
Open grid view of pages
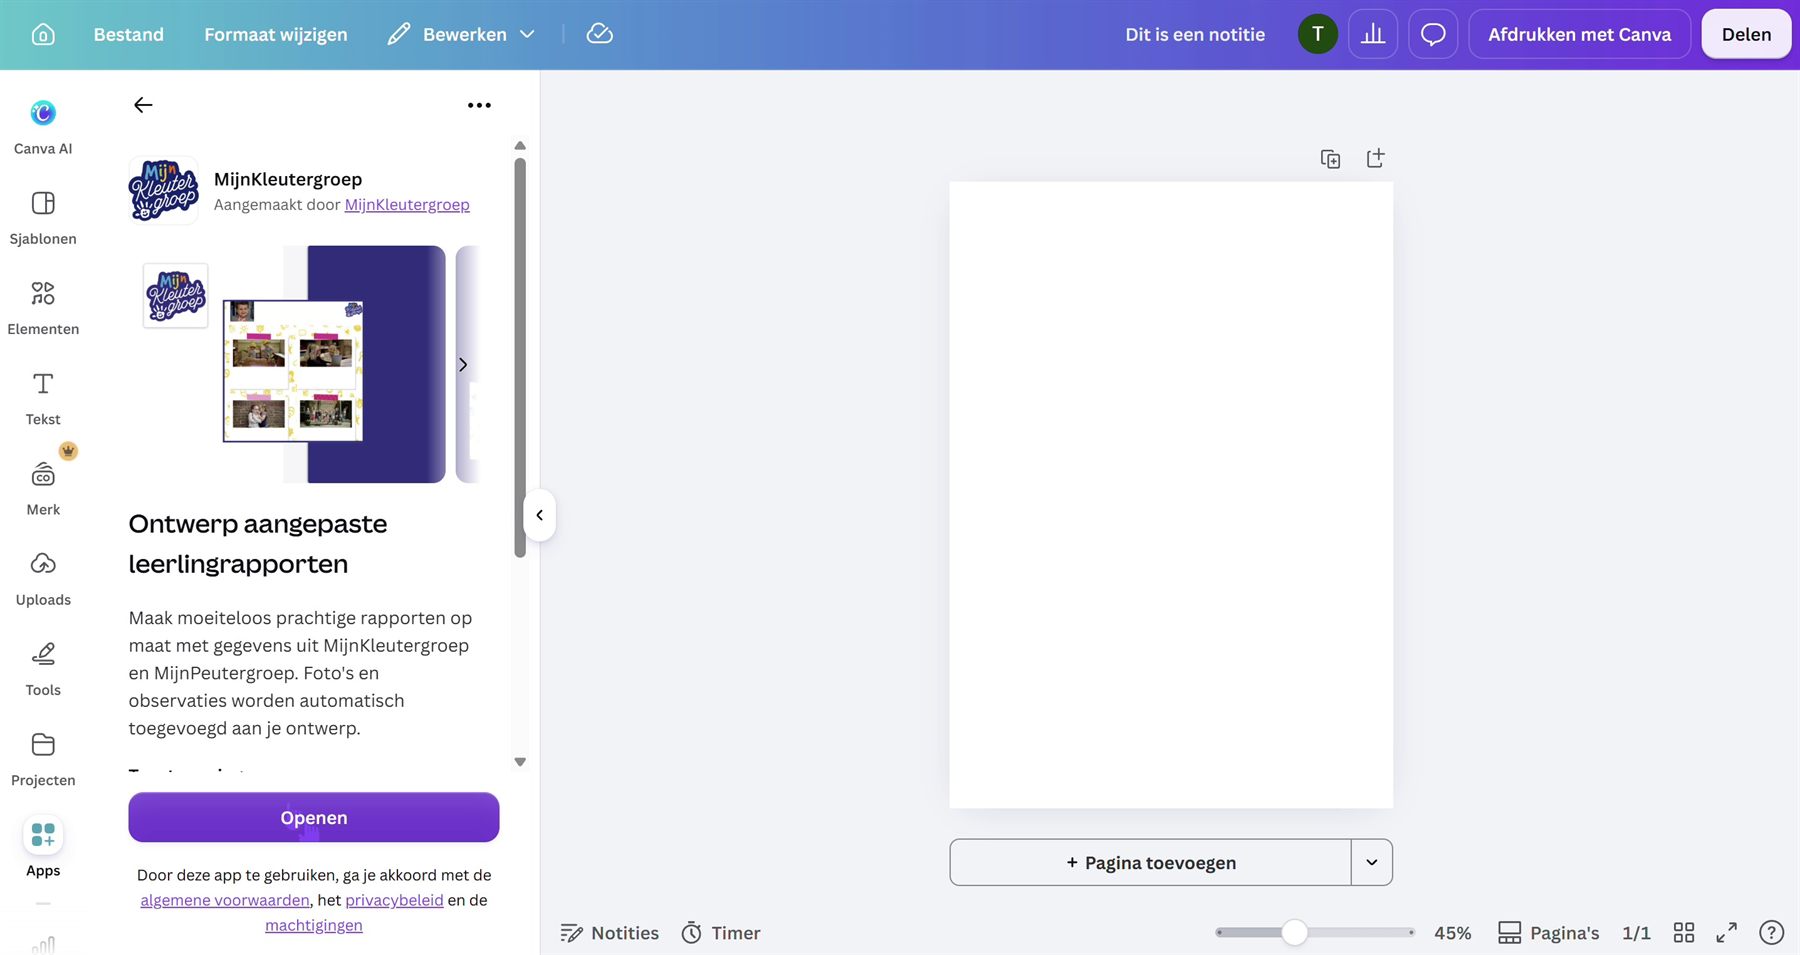coord(1684,932)
